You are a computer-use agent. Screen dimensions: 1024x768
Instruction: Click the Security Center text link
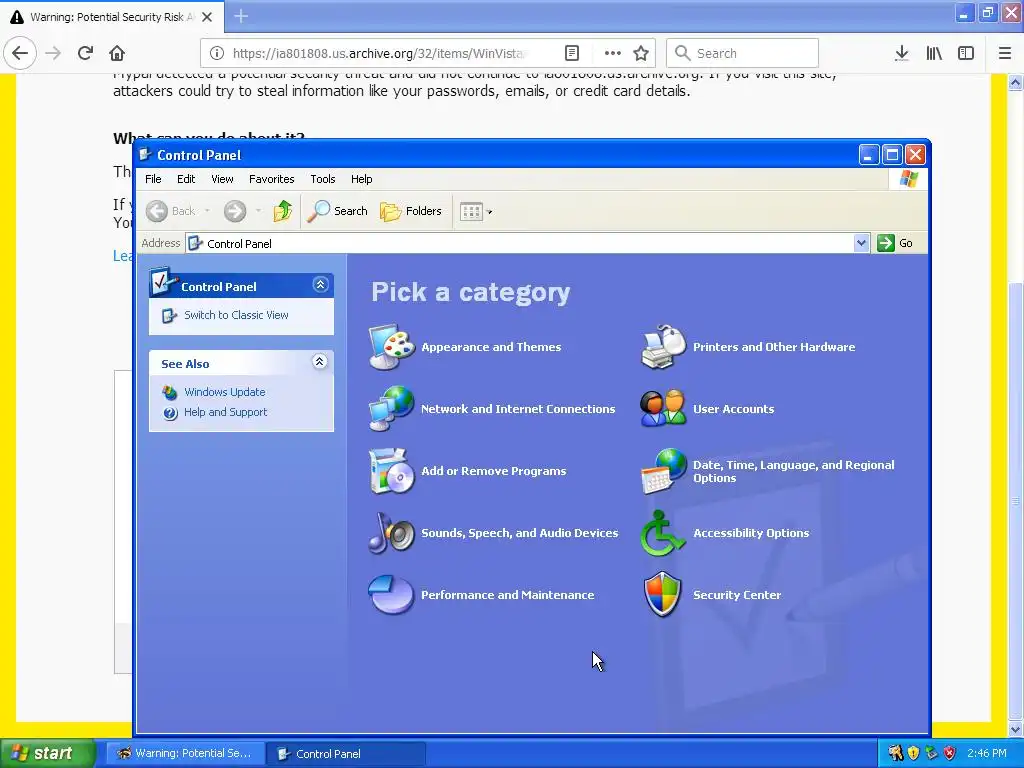(737, 595)
